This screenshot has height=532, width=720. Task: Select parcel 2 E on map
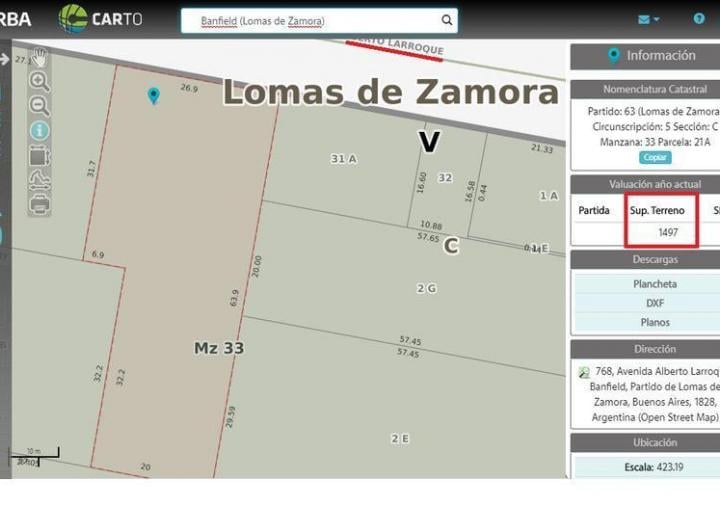(400, 438)
